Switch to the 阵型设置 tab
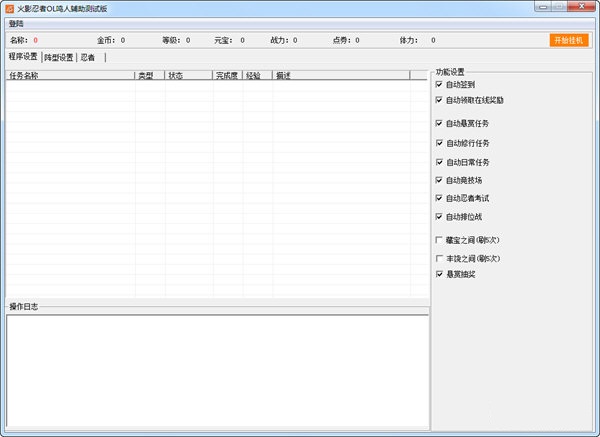 point(59,57)
